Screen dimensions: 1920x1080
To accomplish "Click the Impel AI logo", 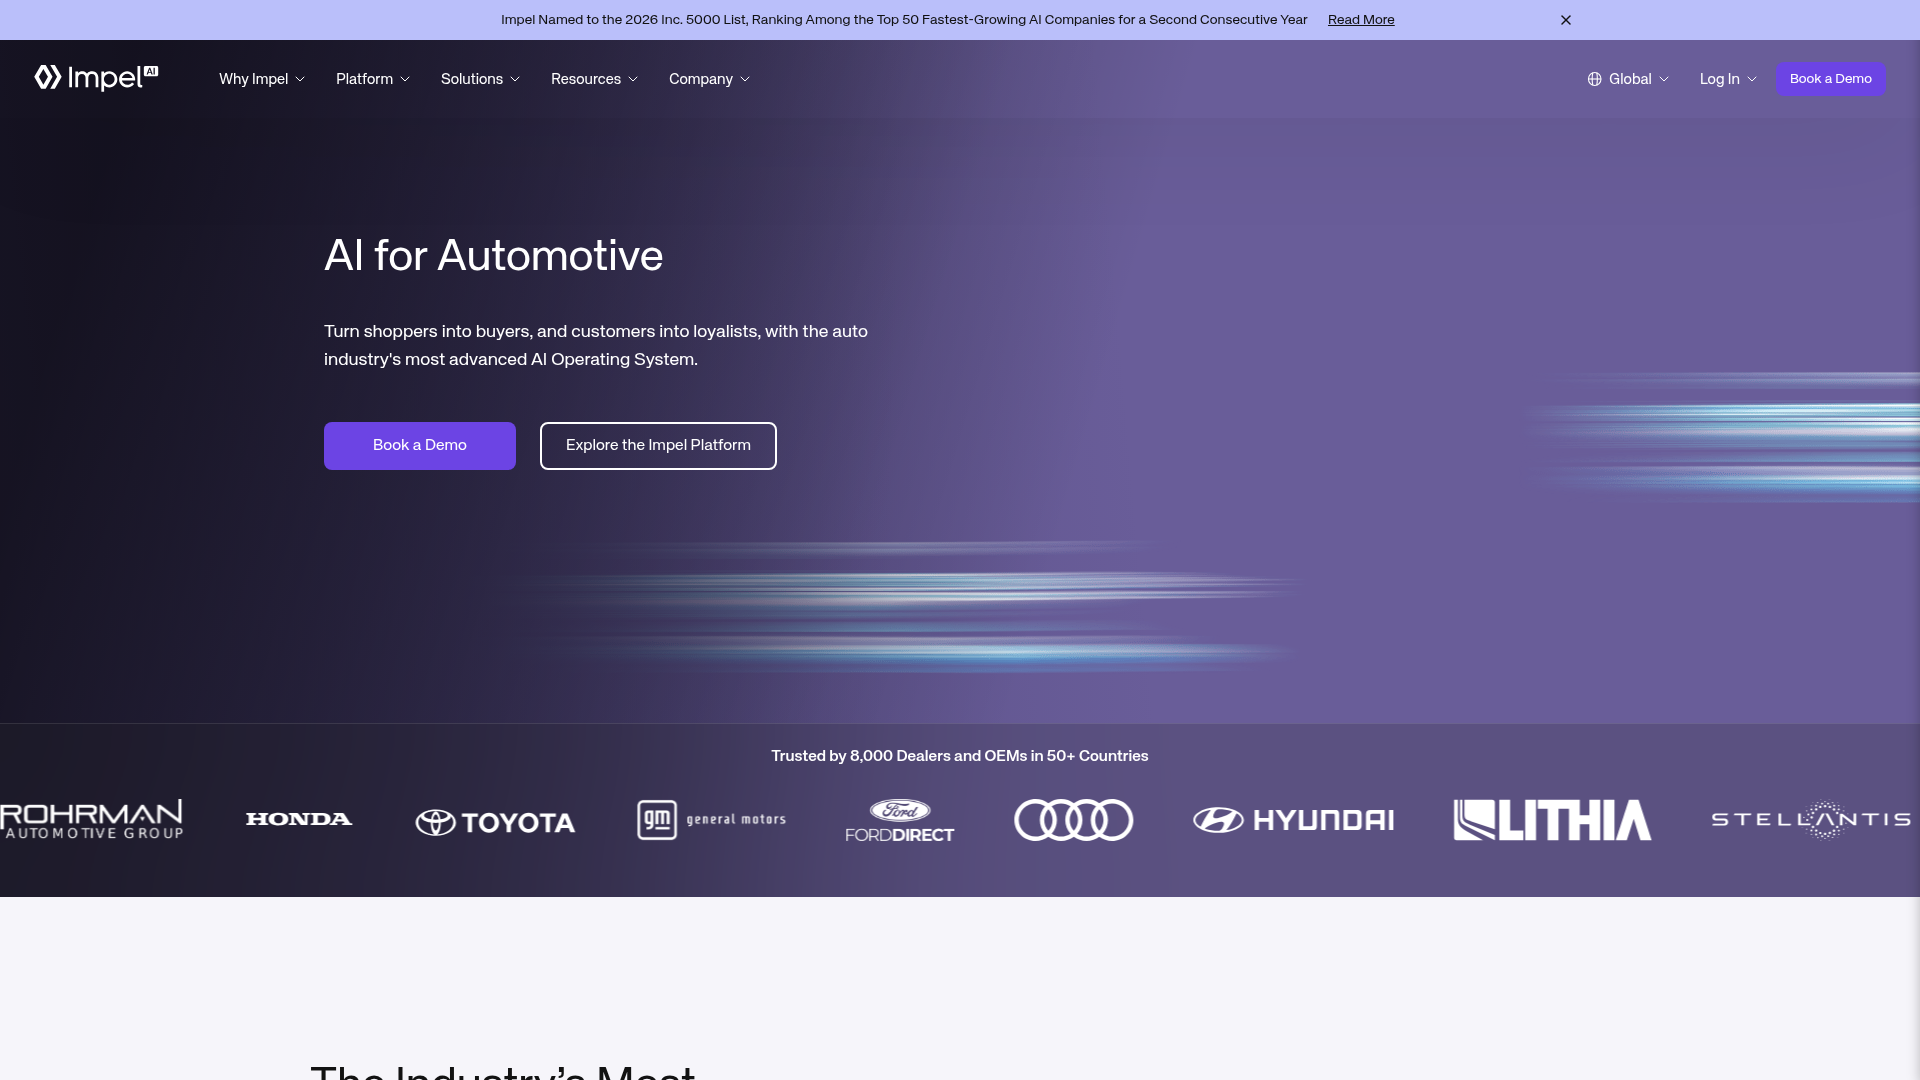I will click(x=96, y=78).
